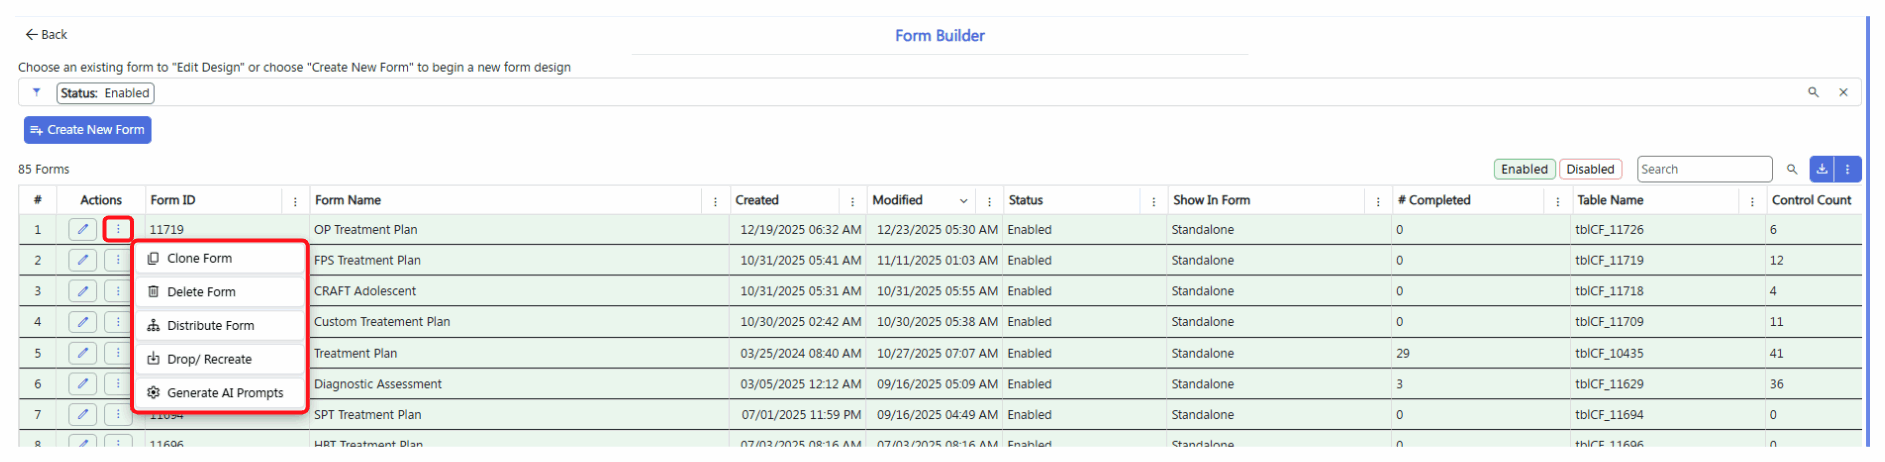Click the table name tblCF_10435

coord(1609,353)
